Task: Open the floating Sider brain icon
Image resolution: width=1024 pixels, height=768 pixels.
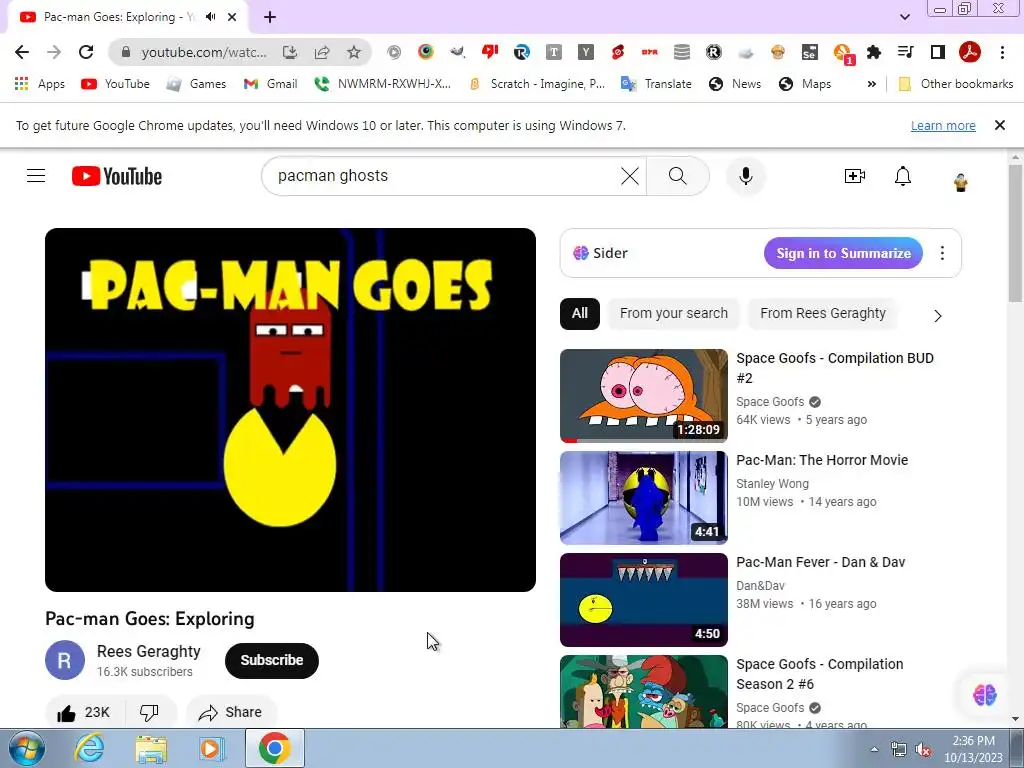Action: pyautogui.click(x=984, y=695)
